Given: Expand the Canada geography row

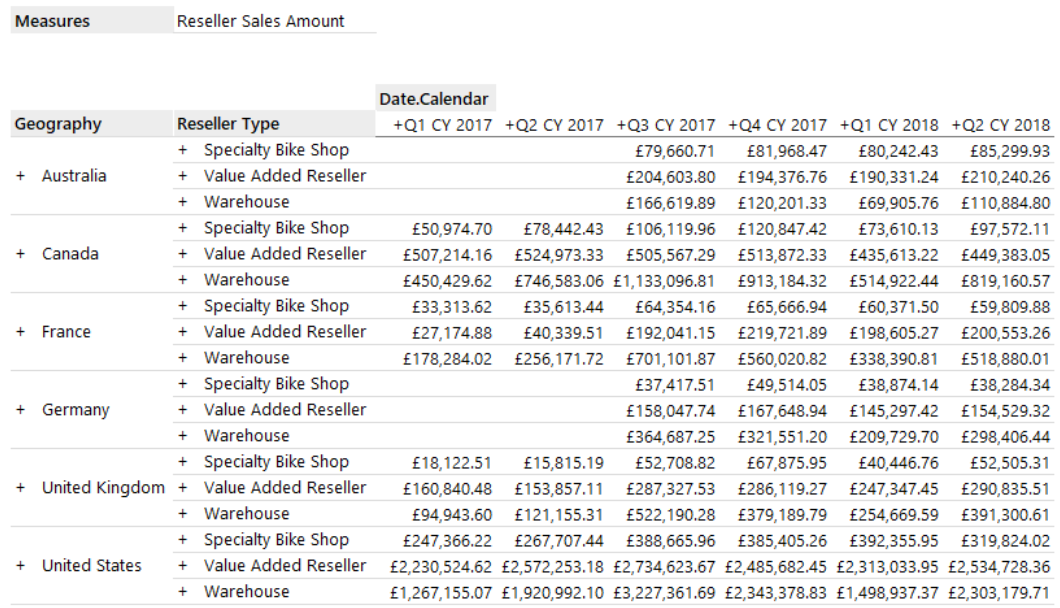Looking at the screenshot, I should click(20, 254).
